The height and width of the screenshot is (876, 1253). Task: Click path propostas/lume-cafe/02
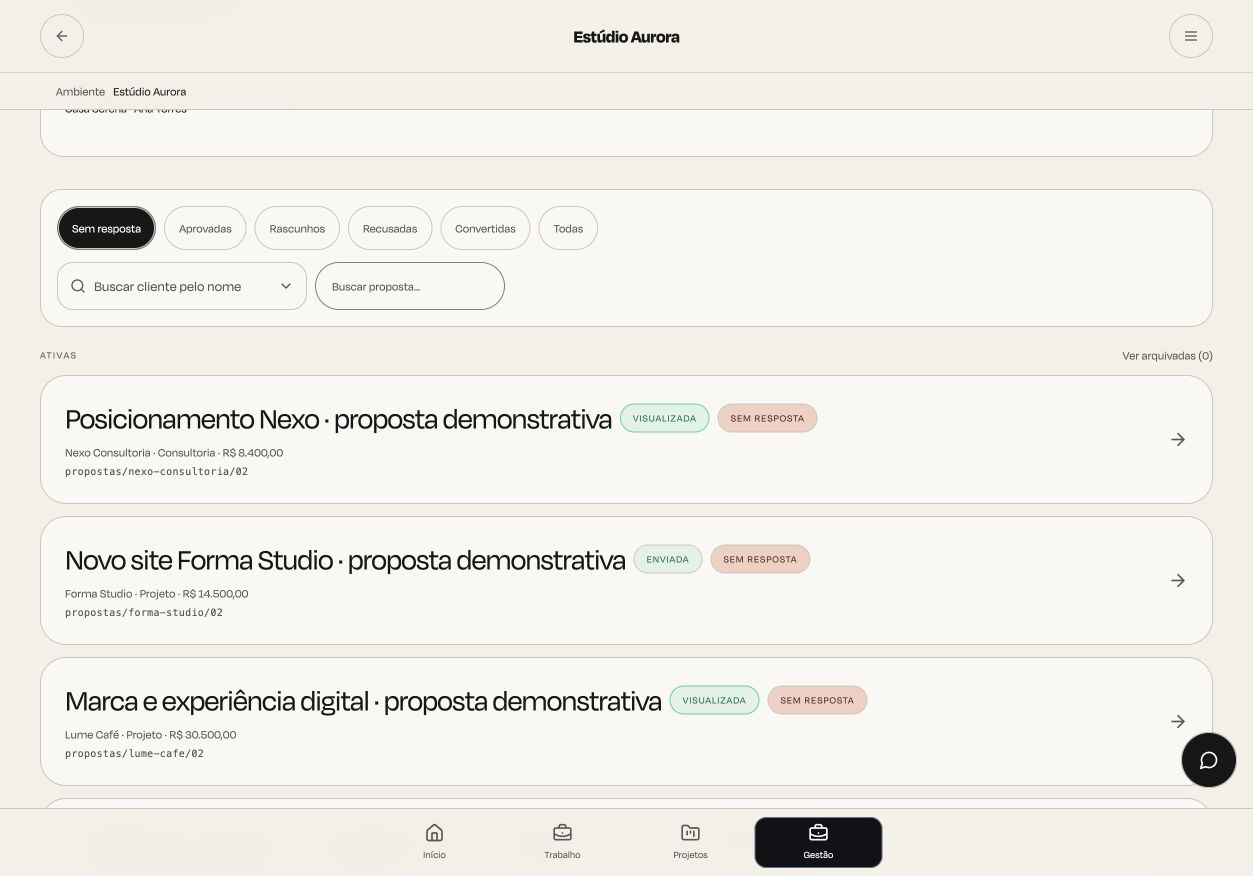click(x=134, y=754)
